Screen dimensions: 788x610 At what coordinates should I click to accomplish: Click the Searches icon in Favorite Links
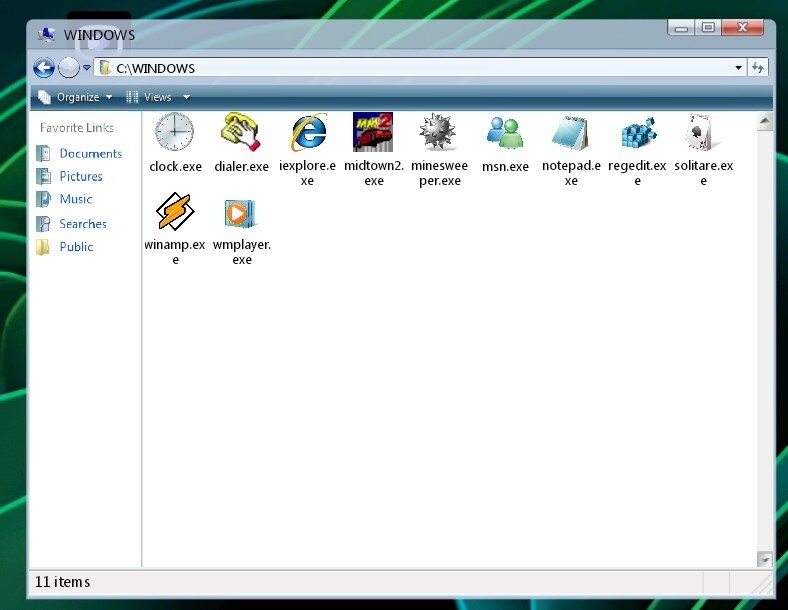pos(44,224)
